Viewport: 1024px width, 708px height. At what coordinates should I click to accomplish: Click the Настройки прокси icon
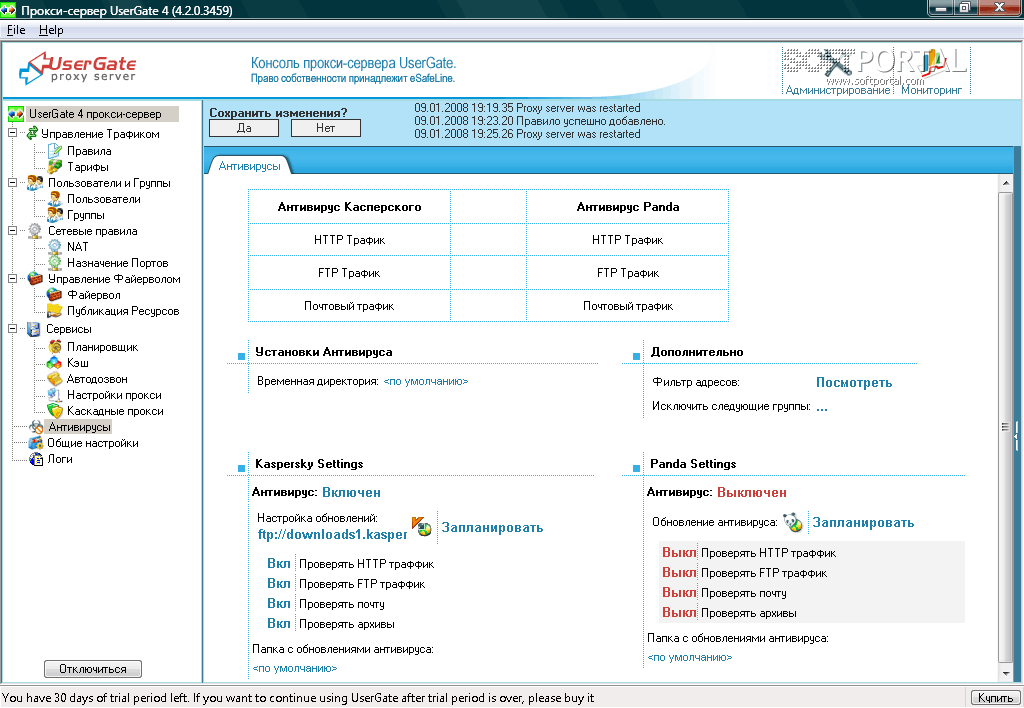coord(55,394)
